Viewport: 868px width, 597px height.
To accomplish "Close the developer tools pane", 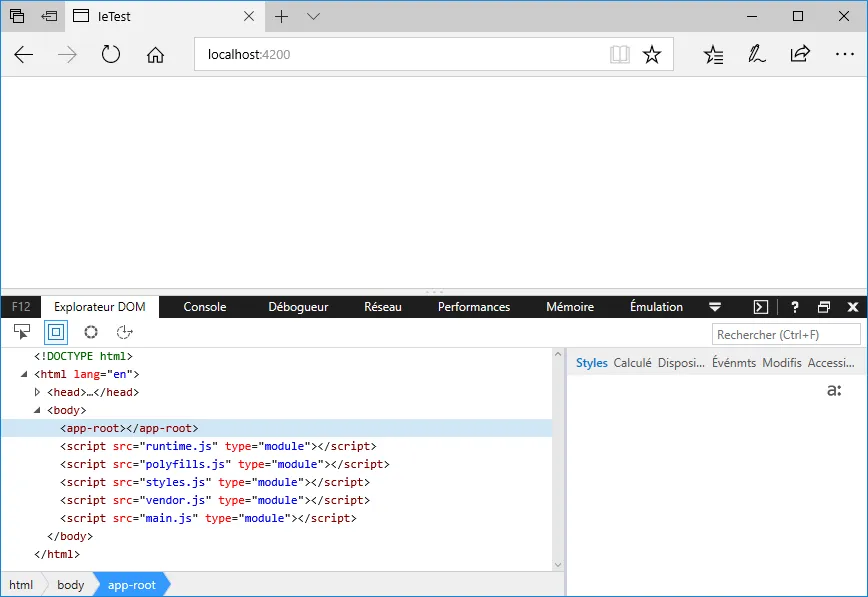I will tap(852, 307).
